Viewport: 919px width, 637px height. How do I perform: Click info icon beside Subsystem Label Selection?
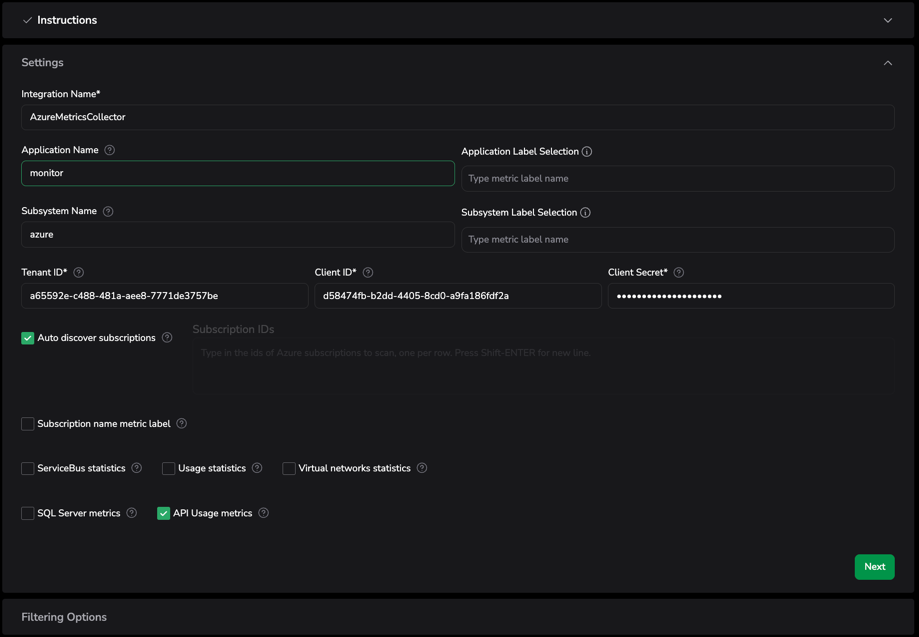coord(585,213)
